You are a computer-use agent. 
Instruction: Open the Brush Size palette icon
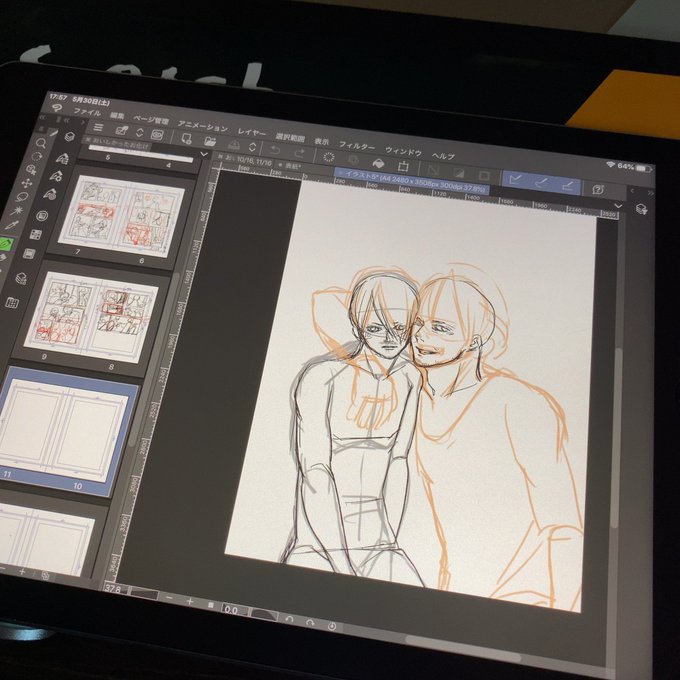coord(50,194)
